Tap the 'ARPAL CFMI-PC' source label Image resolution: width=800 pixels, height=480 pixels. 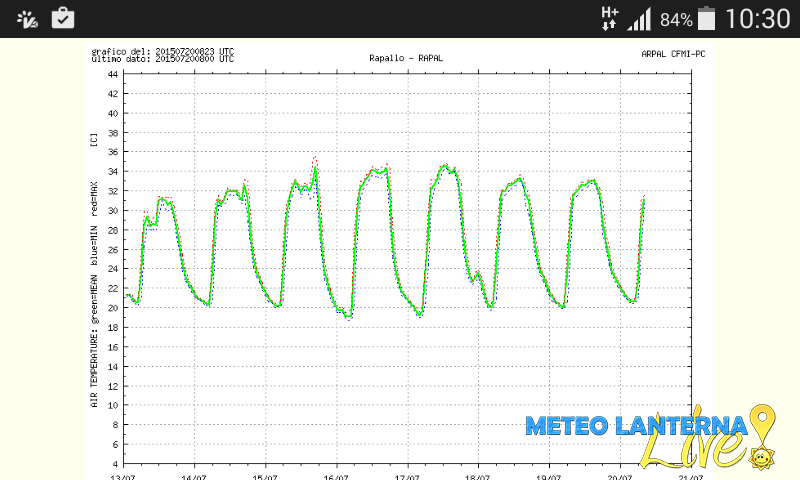point(673,54)
